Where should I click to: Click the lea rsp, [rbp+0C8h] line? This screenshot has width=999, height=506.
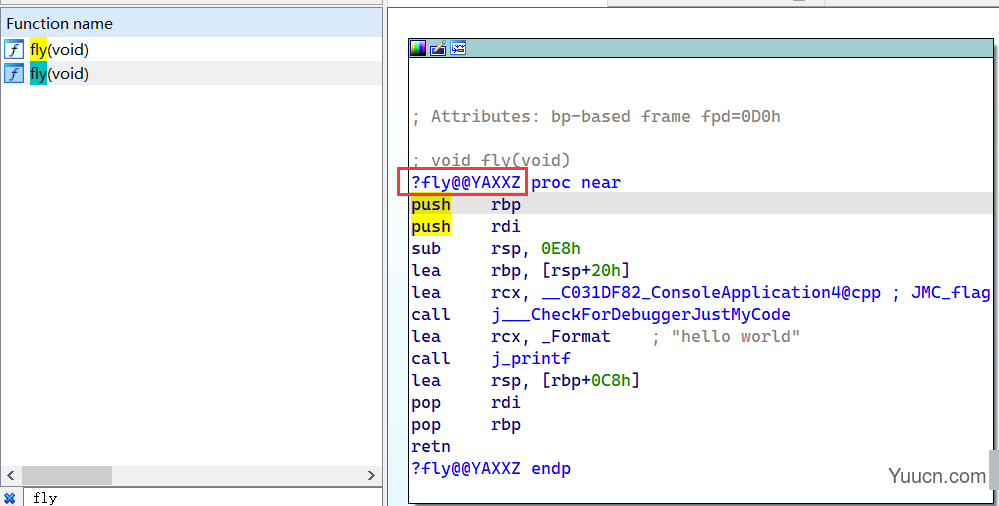pos(526,380)
